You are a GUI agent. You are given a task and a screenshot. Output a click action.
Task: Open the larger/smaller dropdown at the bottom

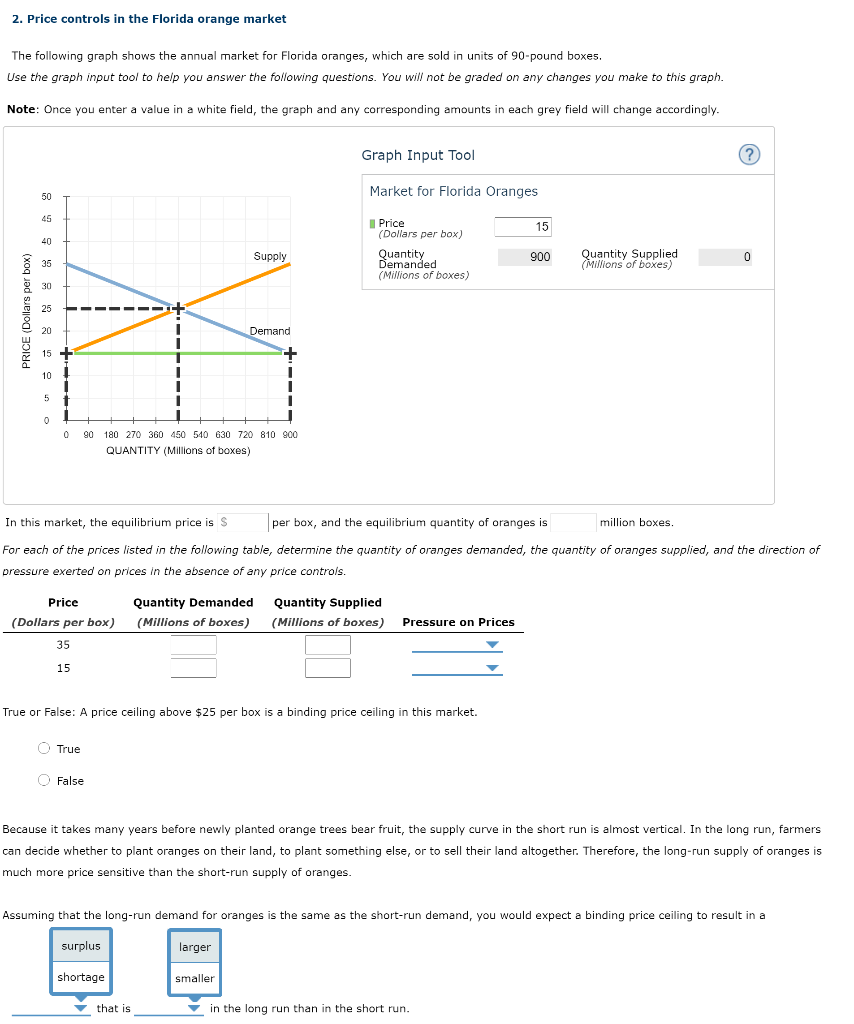pos(194,1010)
